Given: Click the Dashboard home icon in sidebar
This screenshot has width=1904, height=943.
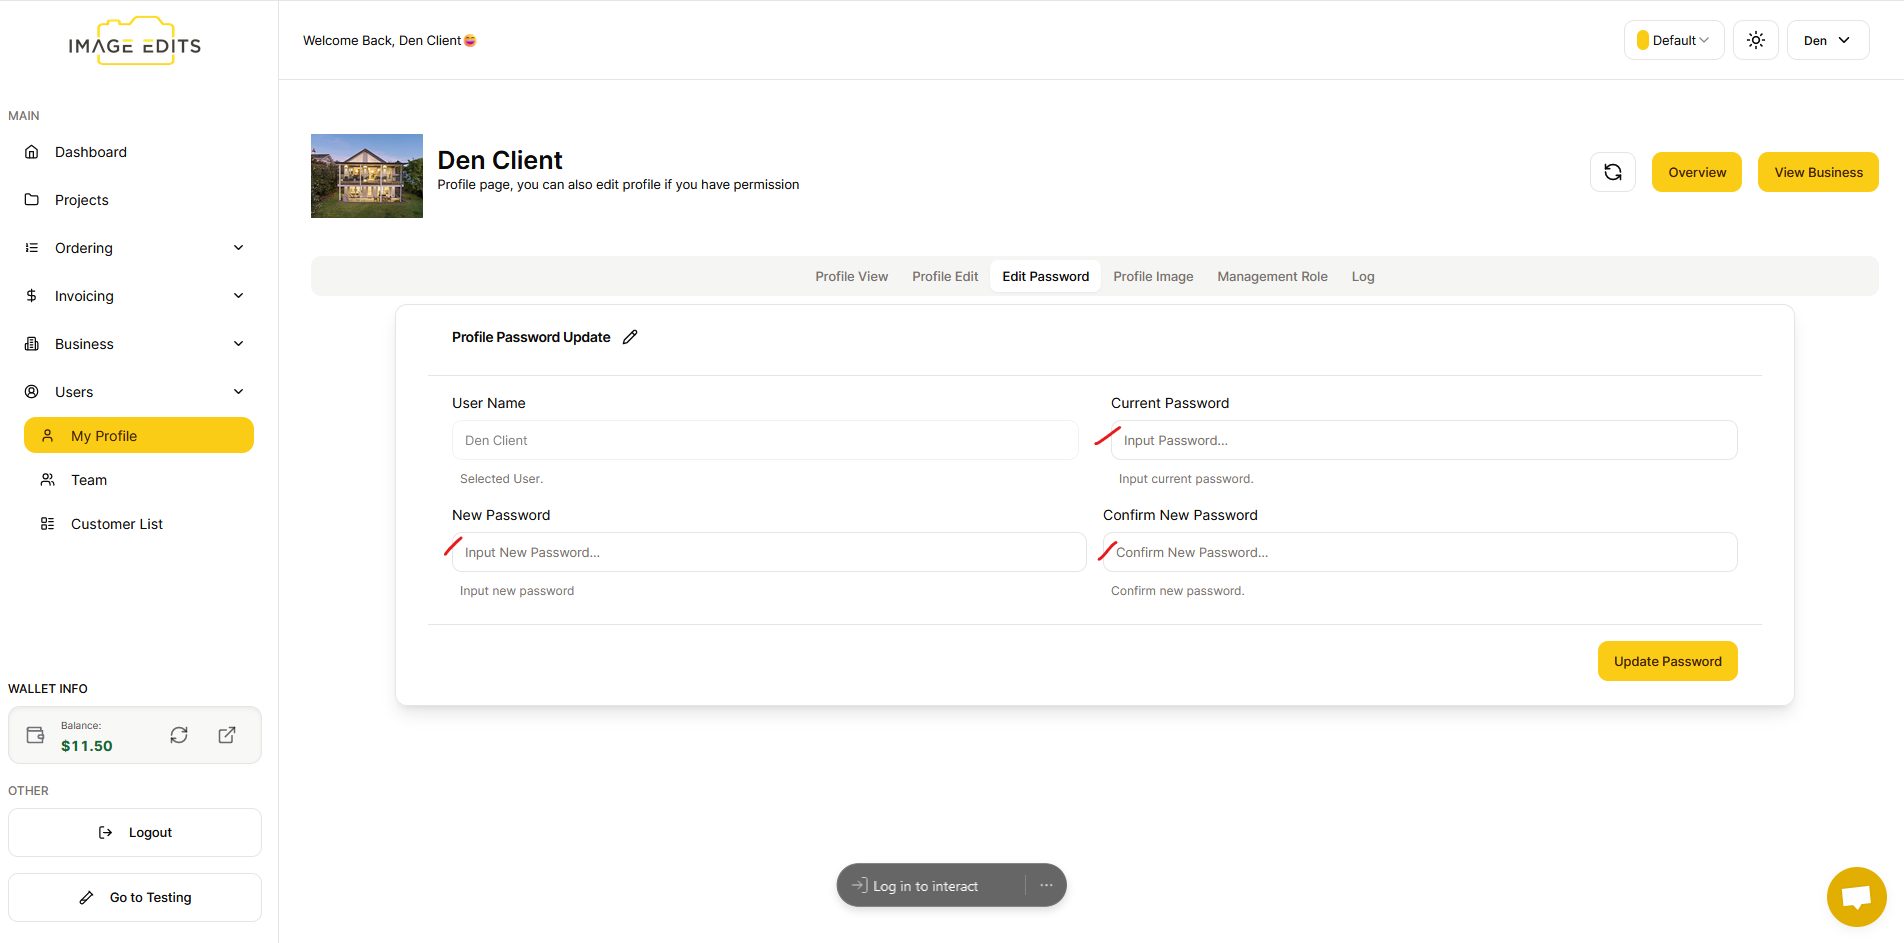Looking at the screenshot, I should (32, 152).
